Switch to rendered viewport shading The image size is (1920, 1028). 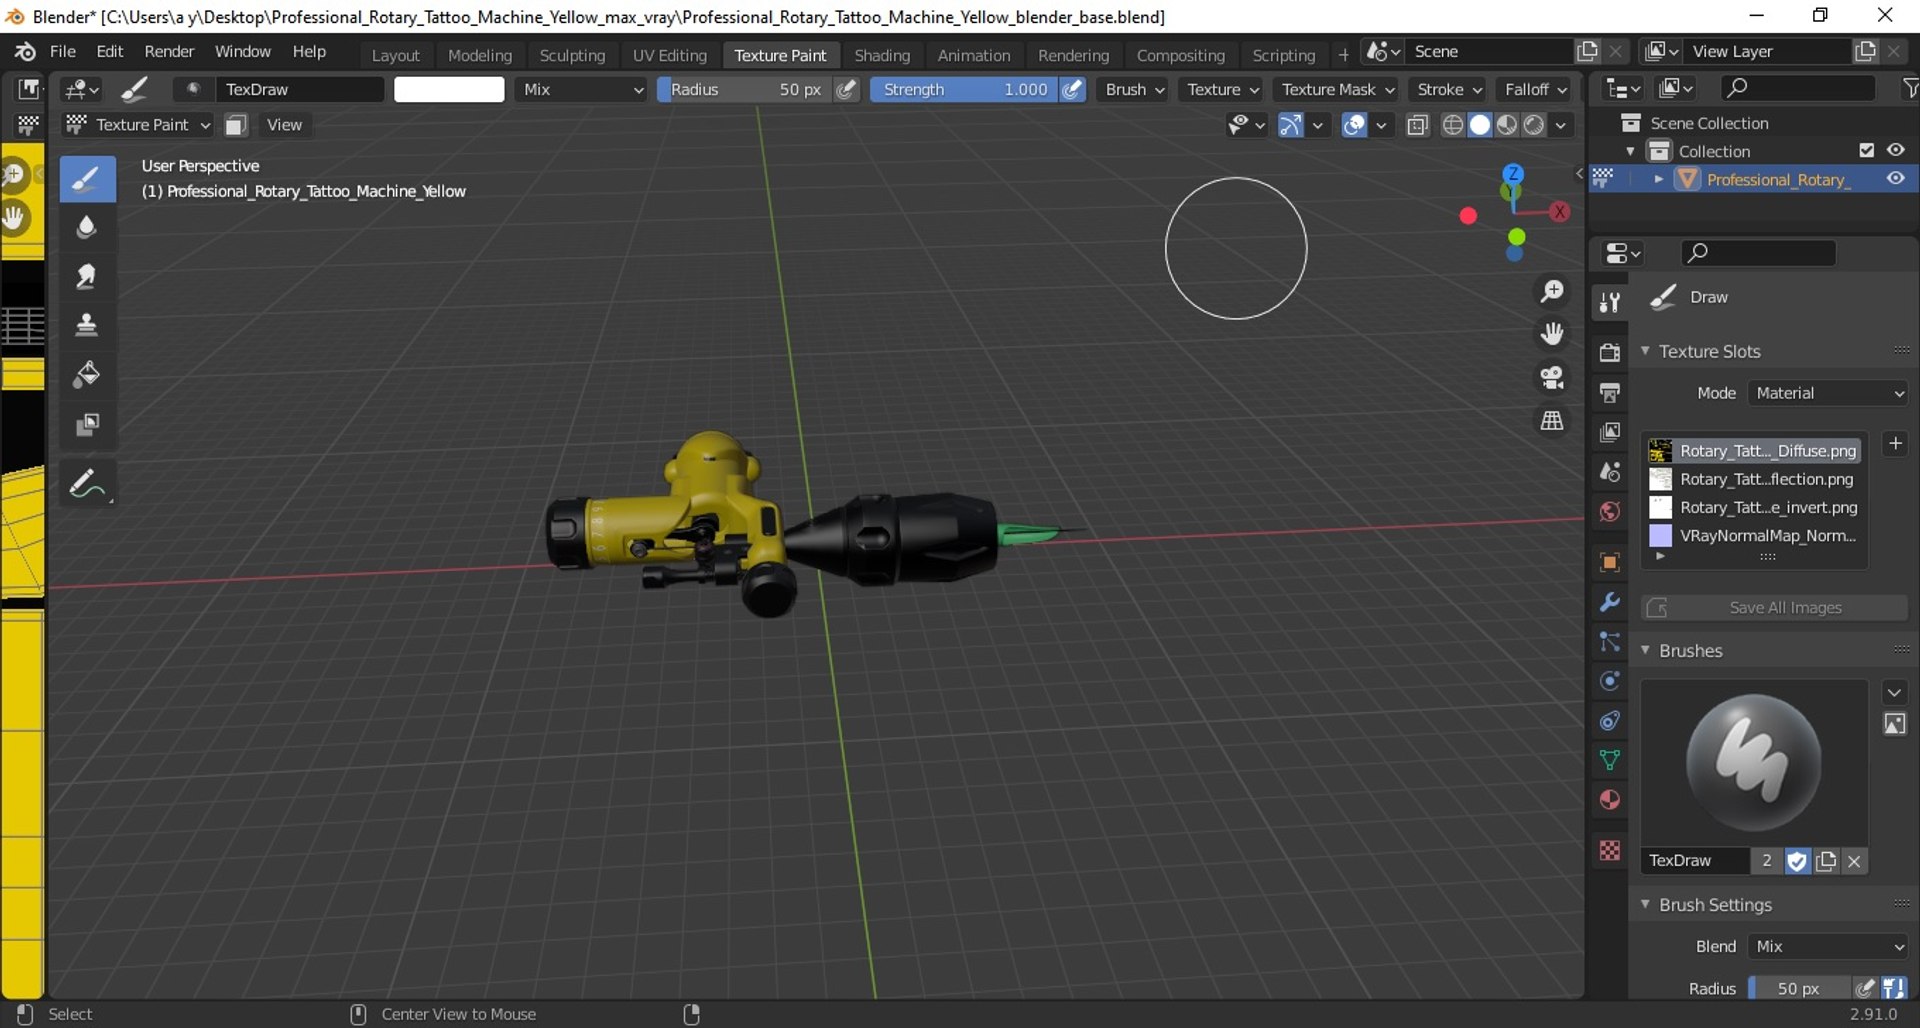(1533, 124)
